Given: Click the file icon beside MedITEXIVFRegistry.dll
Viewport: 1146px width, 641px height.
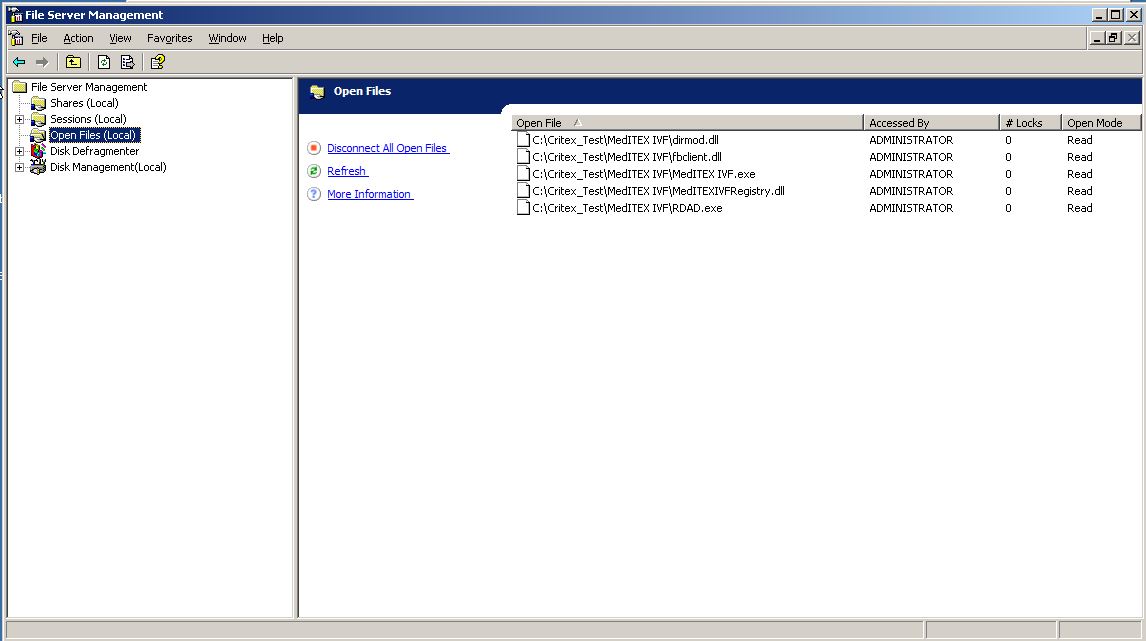Looking at the screenshot, I should pyautogui.click(x=523, y=191).
